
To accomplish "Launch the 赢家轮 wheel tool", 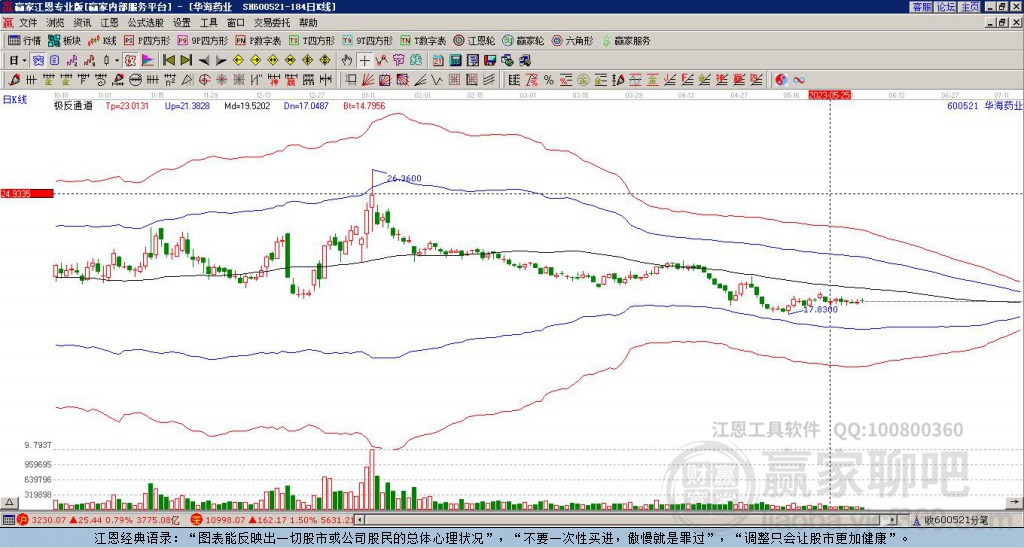I will pos(523,40).
